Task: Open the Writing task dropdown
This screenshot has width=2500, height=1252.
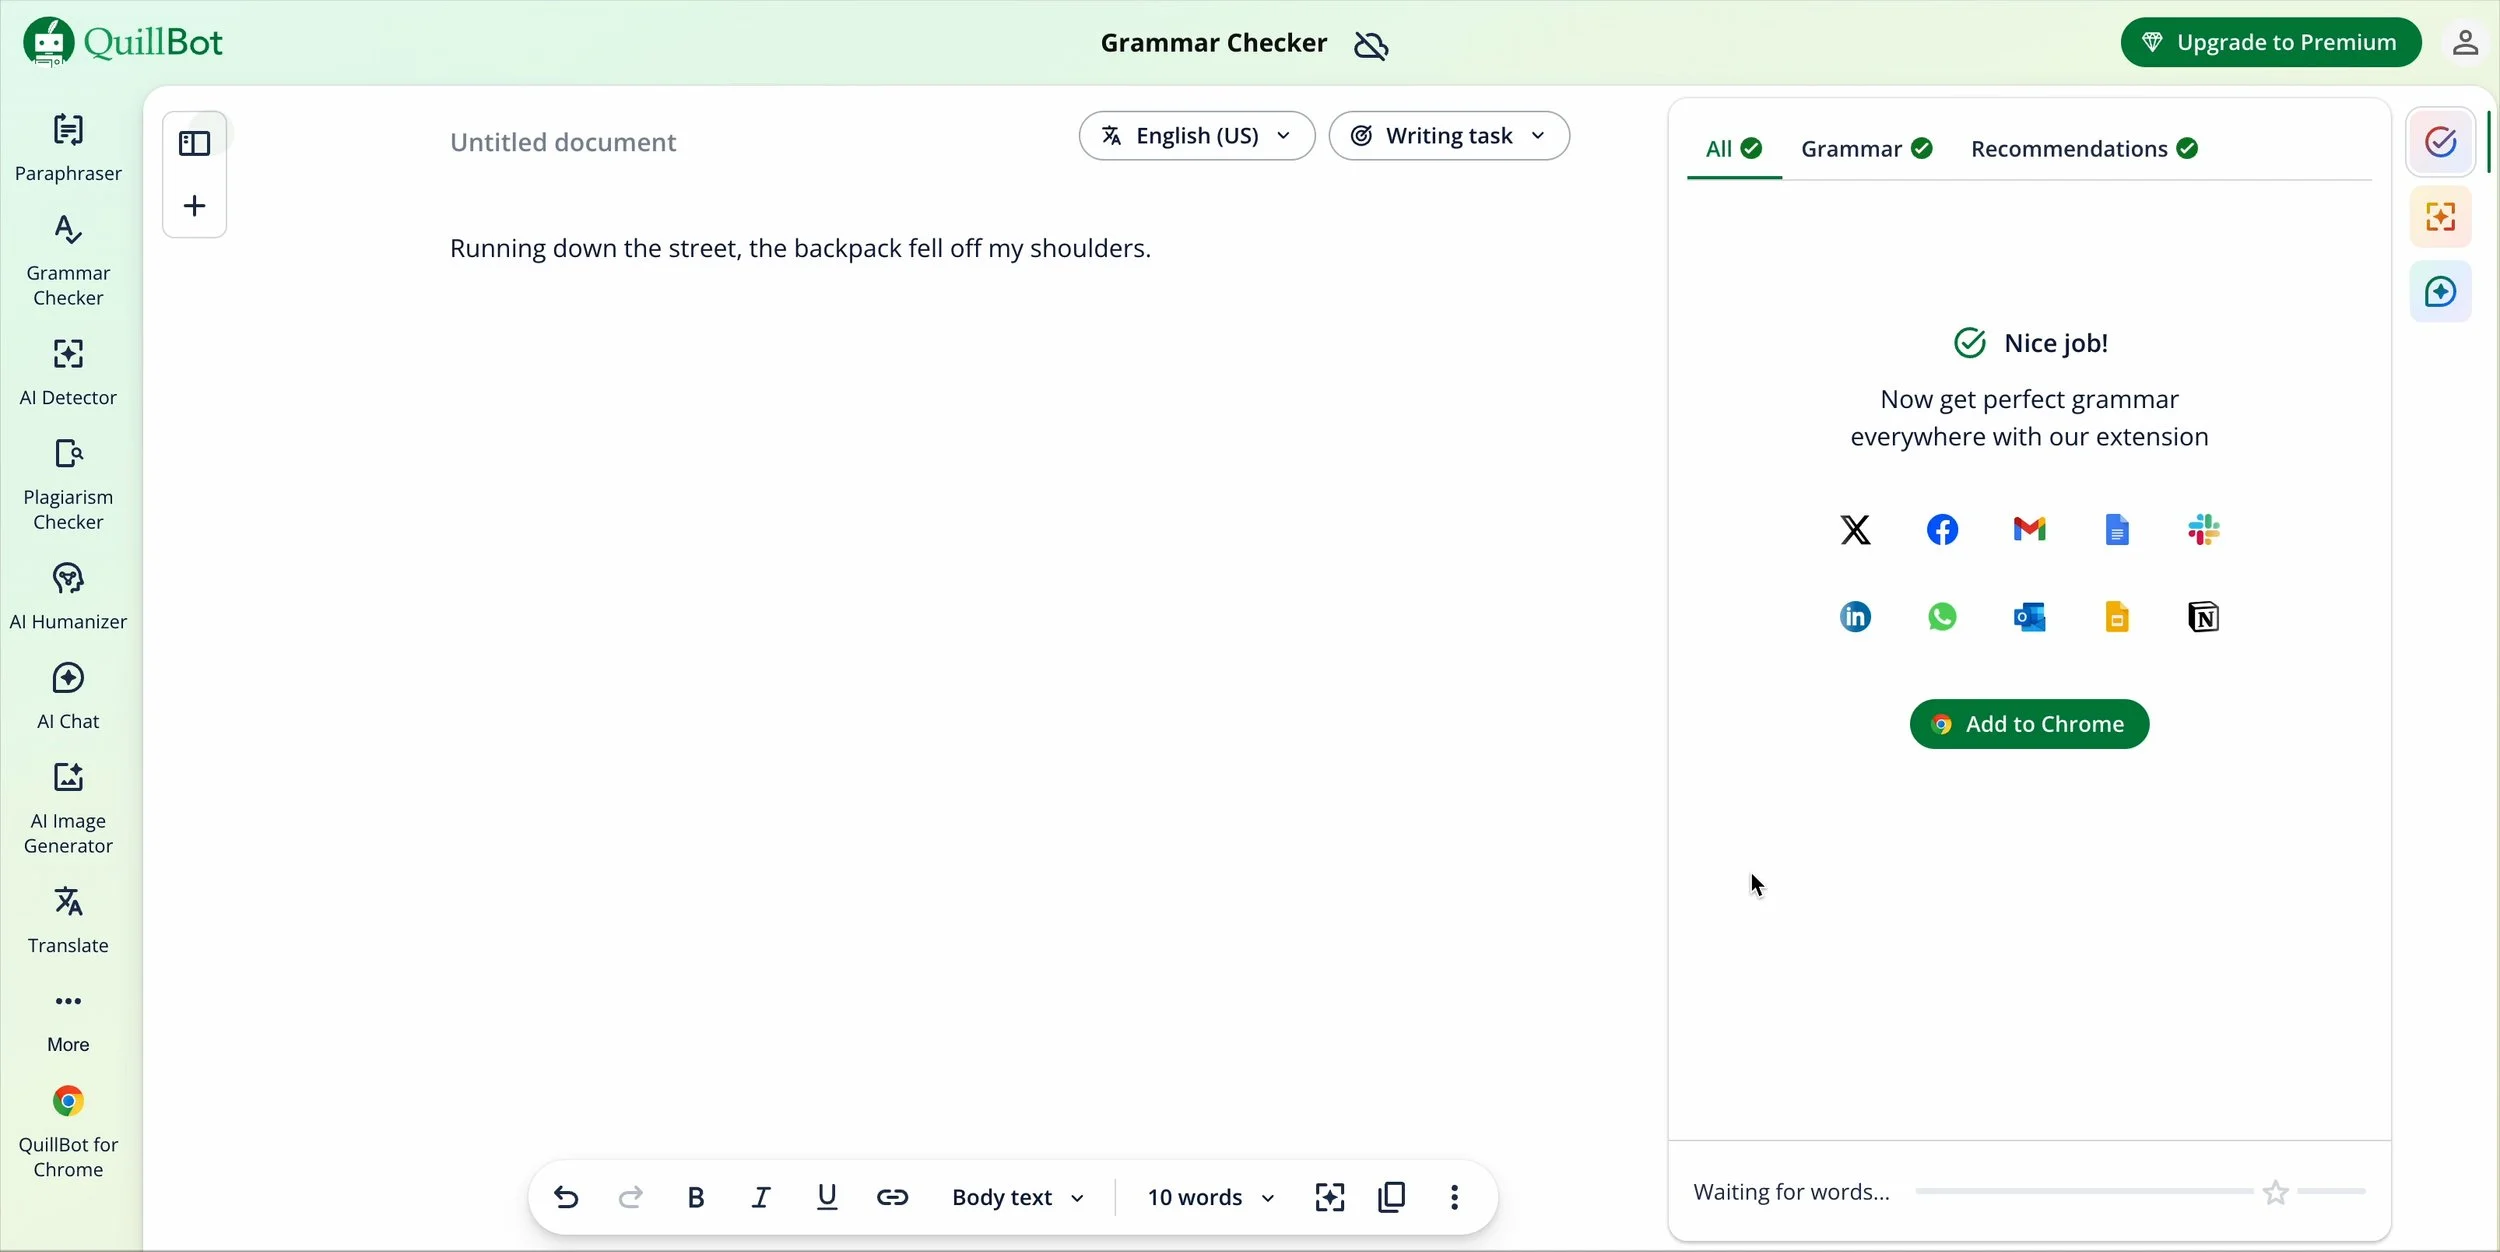Action: tap(1449, 136)
